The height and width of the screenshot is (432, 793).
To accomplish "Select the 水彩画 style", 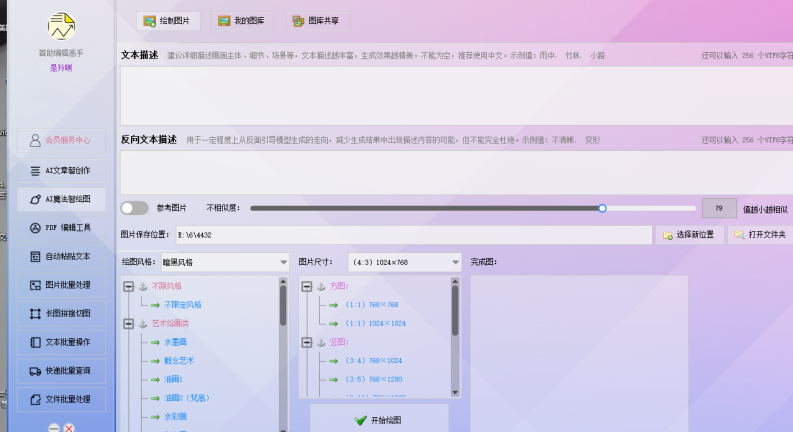I will [x=175, y=417].
